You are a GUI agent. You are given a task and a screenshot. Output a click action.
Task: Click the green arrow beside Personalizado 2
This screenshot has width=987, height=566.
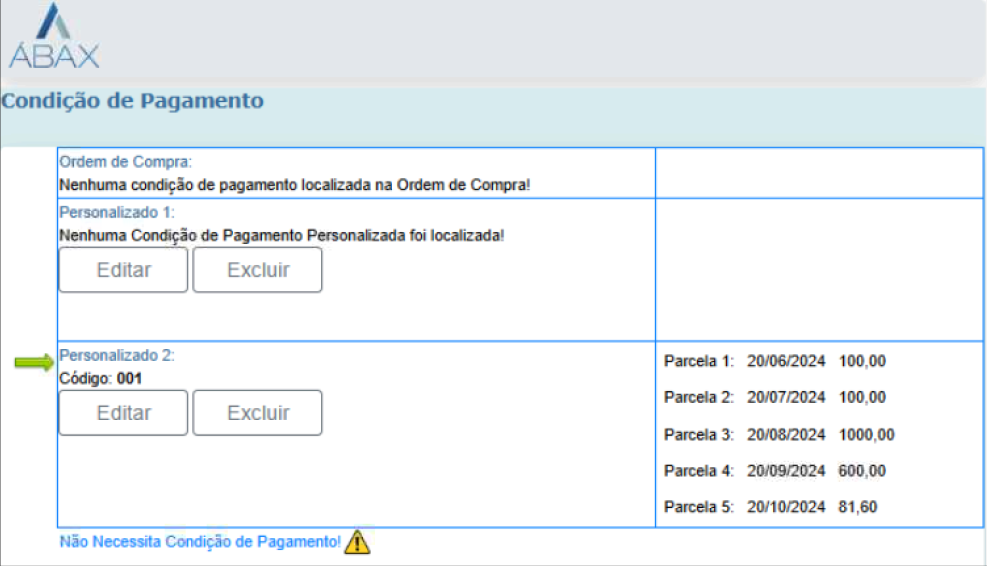coord(36,362)
